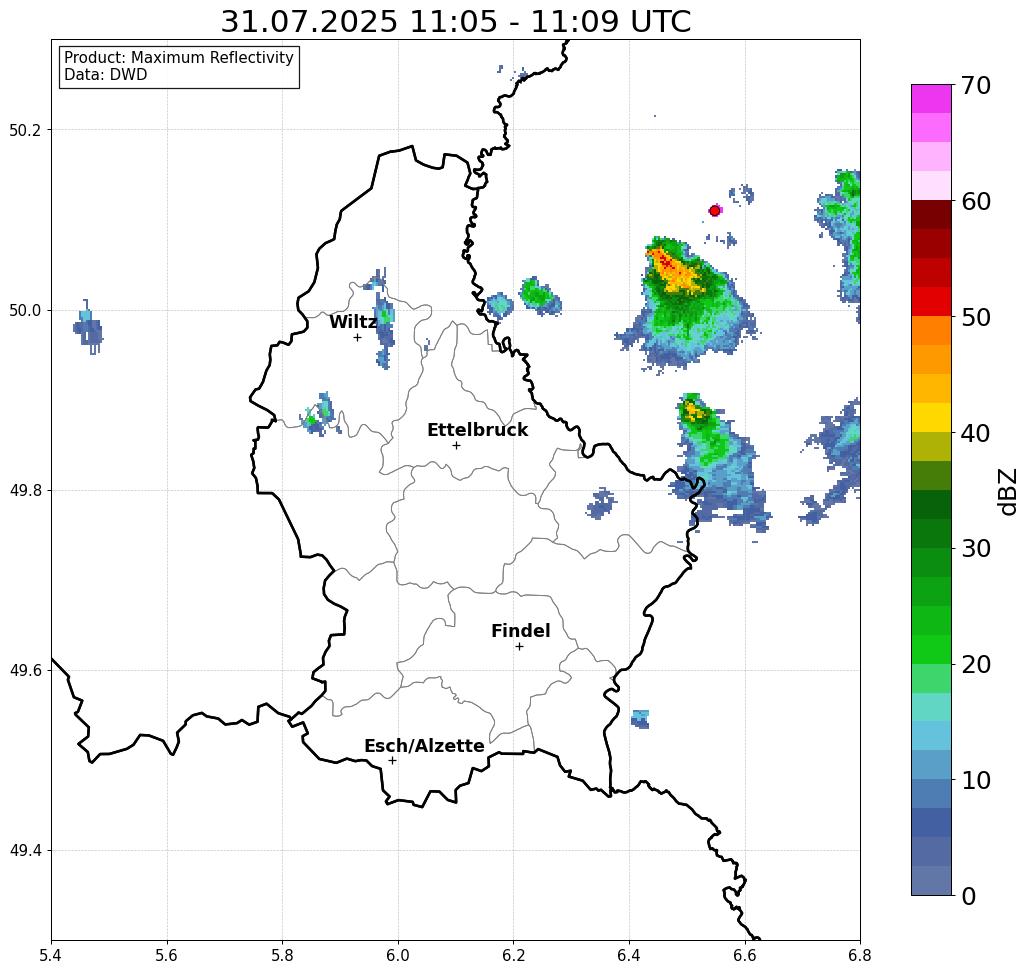
Task: Click the longitude axis label 6.0
Action: point(398,955)
